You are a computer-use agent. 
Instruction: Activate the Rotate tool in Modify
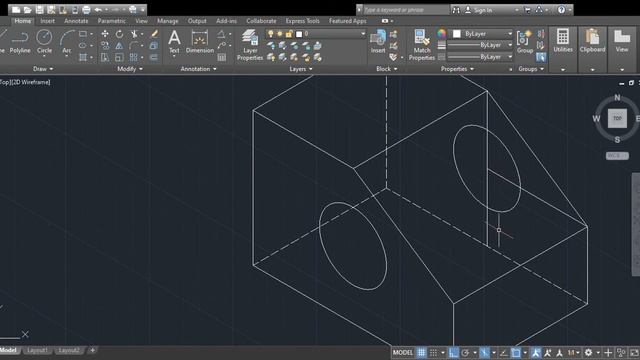(119, 34)
